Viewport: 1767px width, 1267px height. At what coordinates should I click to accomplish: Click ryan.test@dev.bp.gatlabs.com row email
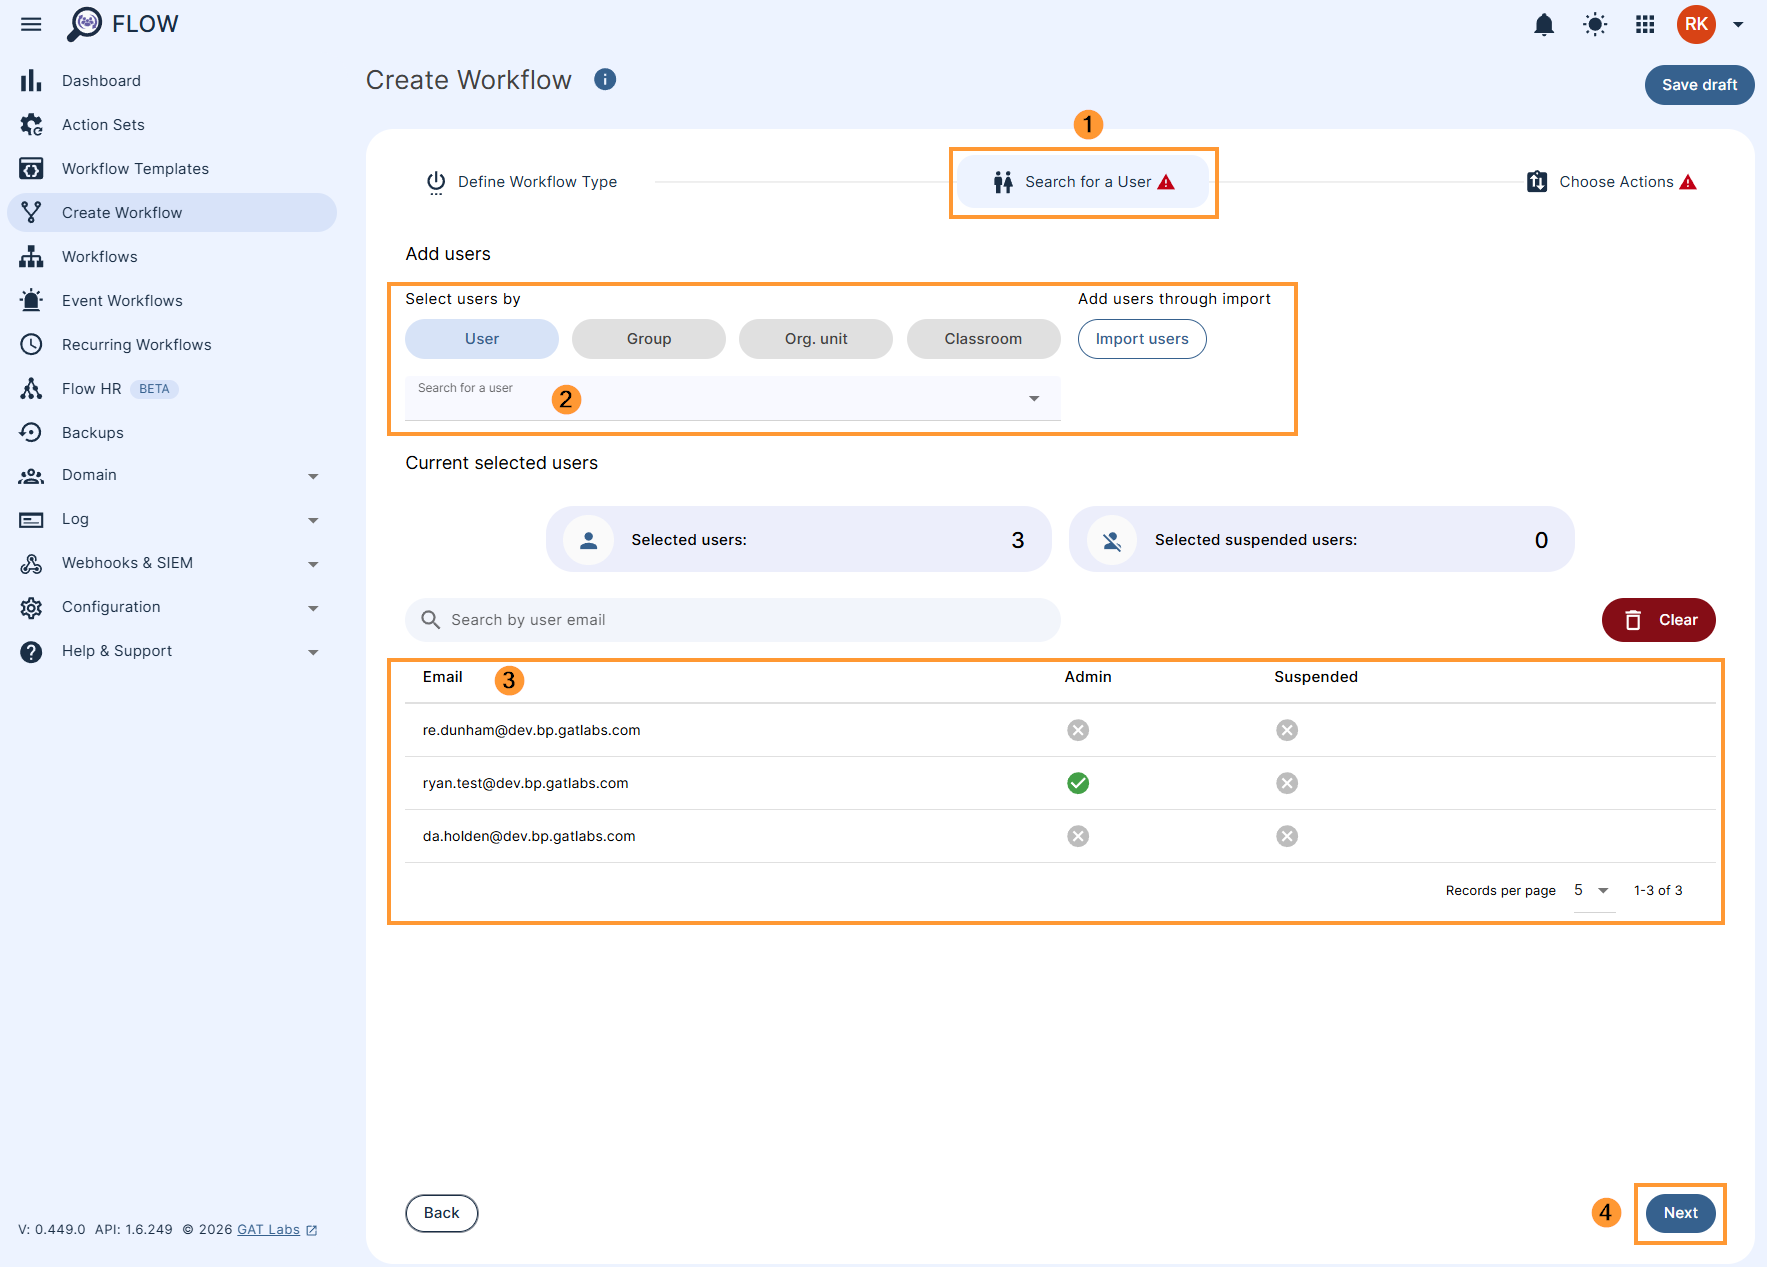pyautogui.click(x=525, y=783)
